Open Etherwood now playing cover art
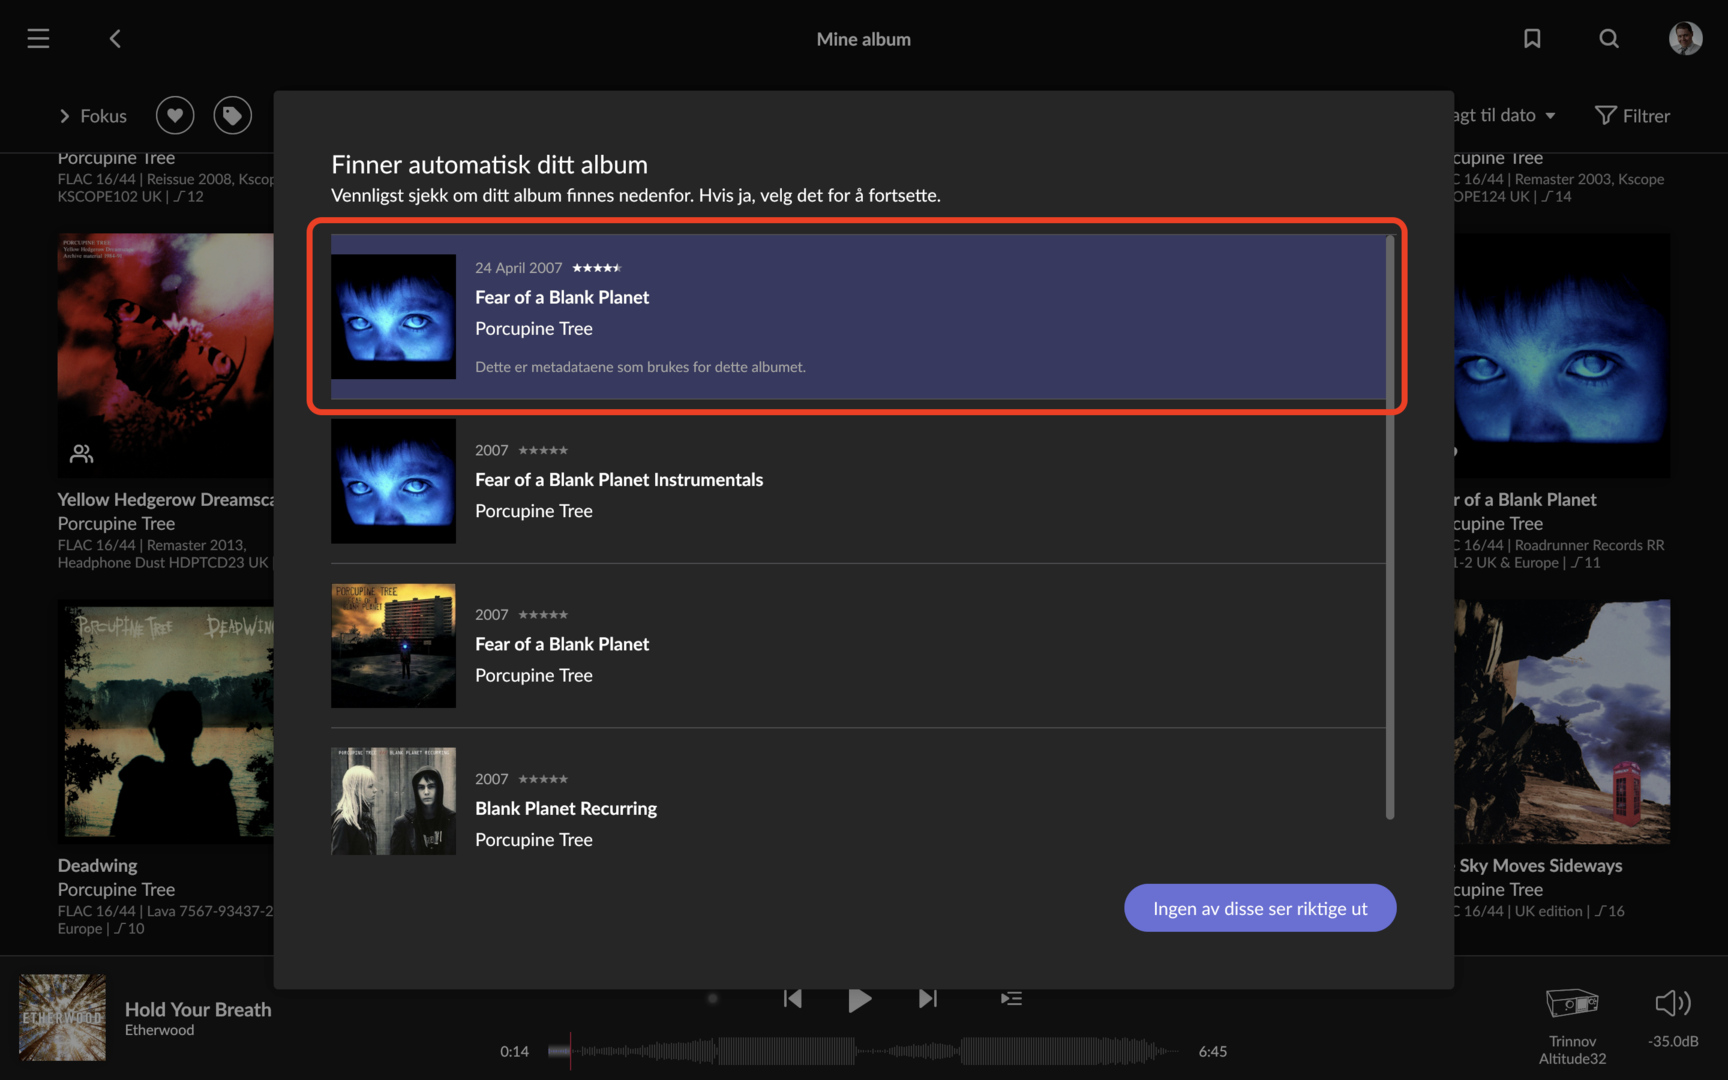1728x1080 pixels. point(62,1017)
